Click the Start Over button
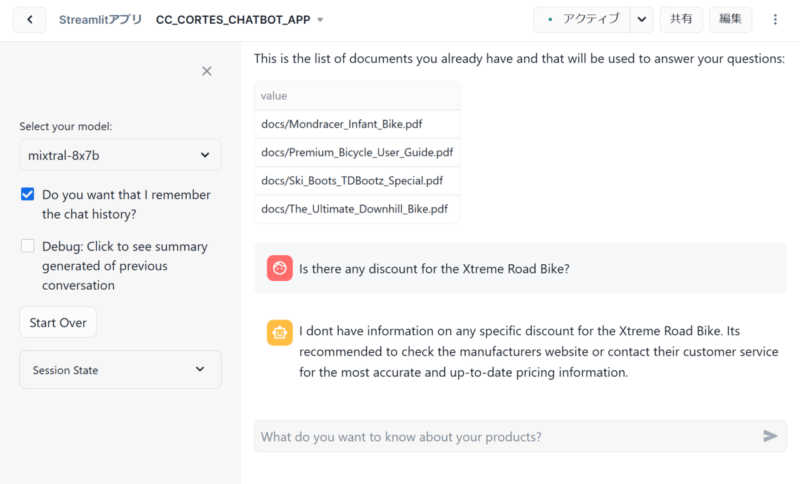The width and height of the screenshot is (800, 484). coord(58,322)
